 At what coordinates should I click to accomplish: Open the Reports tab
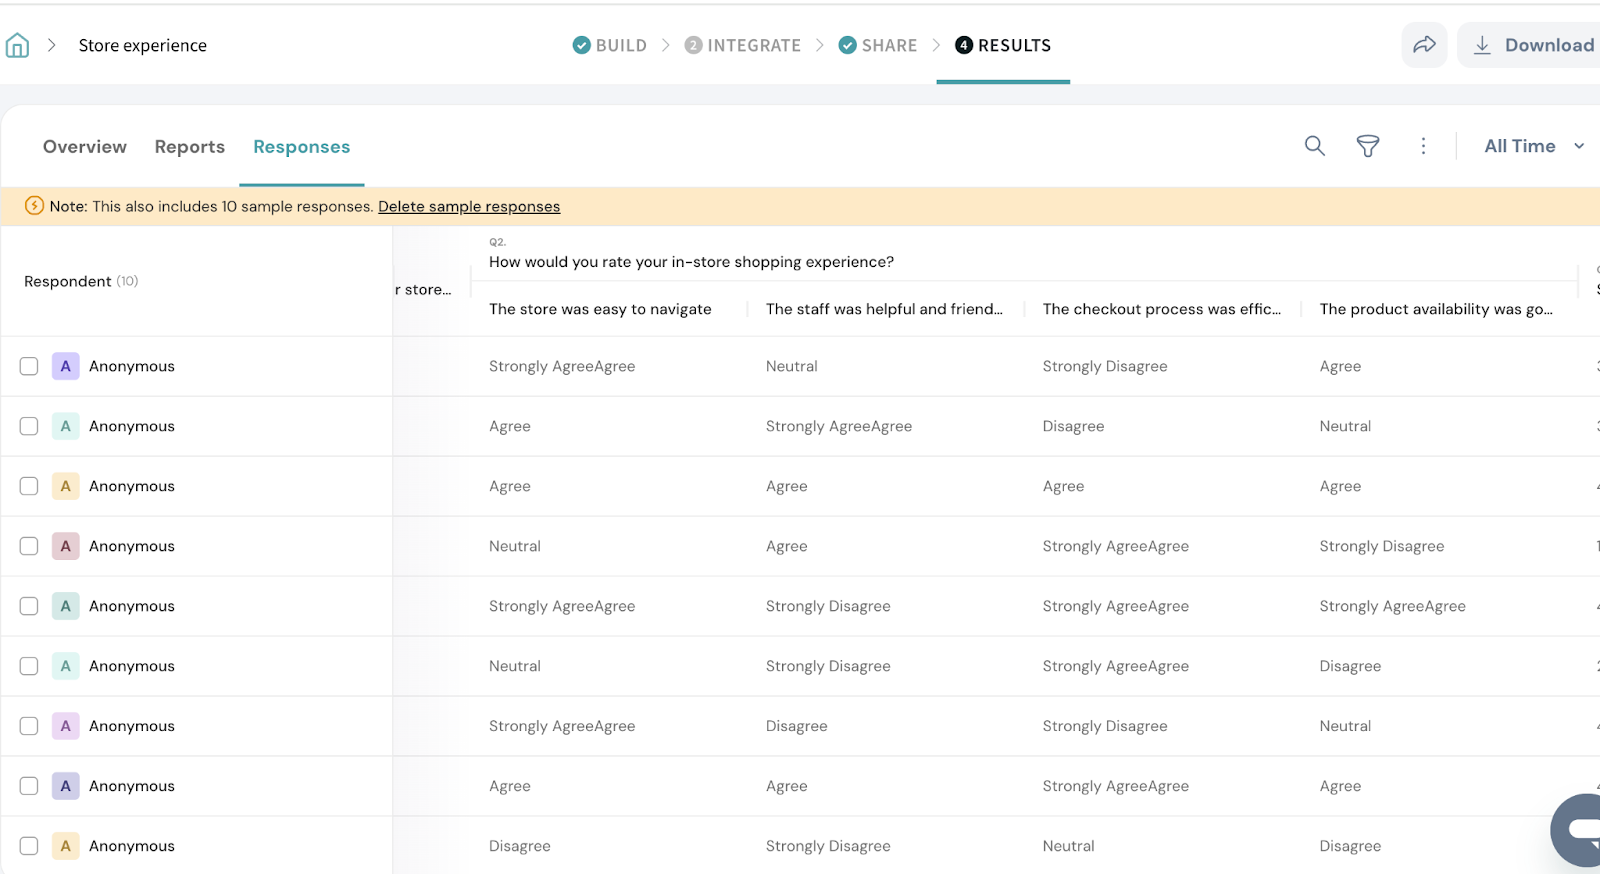pos(190,147)
